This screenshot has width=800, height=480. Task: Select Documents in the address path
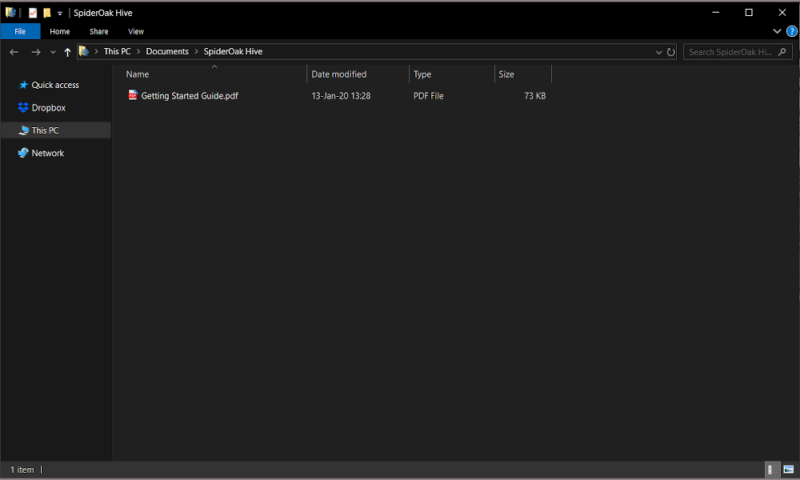point(167,52)
